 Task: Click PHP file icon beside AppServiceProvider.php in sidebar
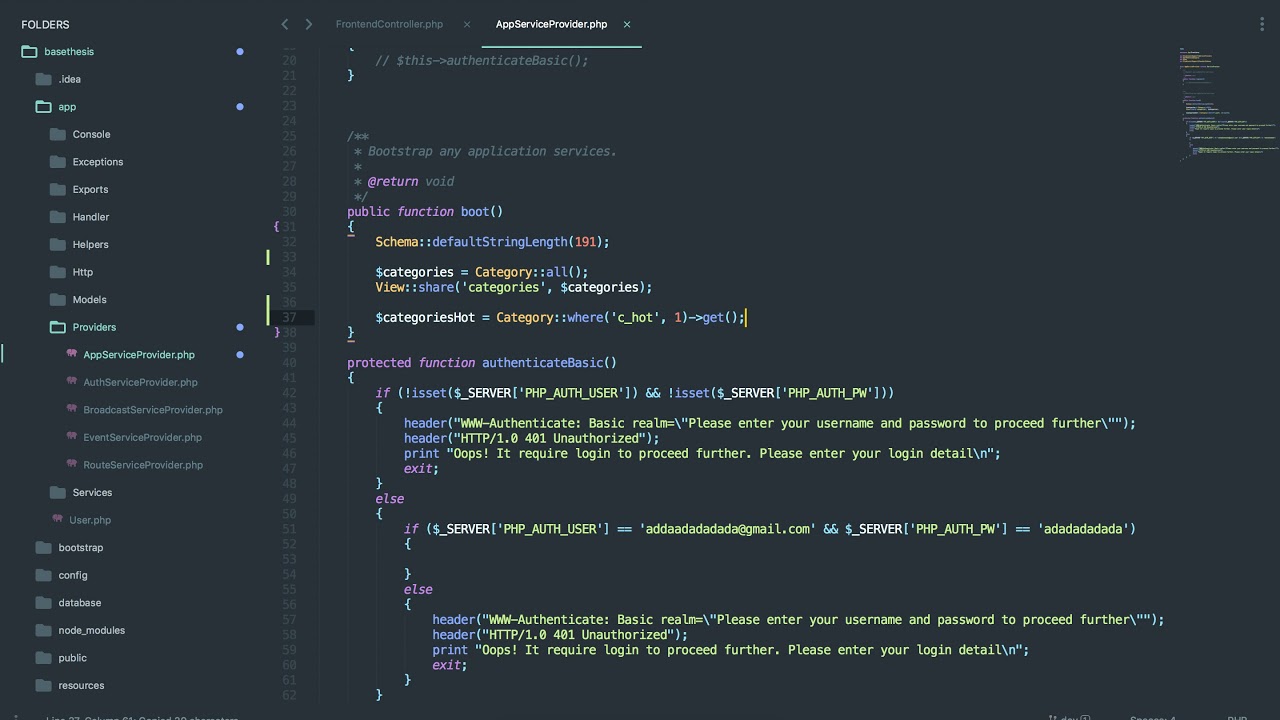click(x=72, y=354)
